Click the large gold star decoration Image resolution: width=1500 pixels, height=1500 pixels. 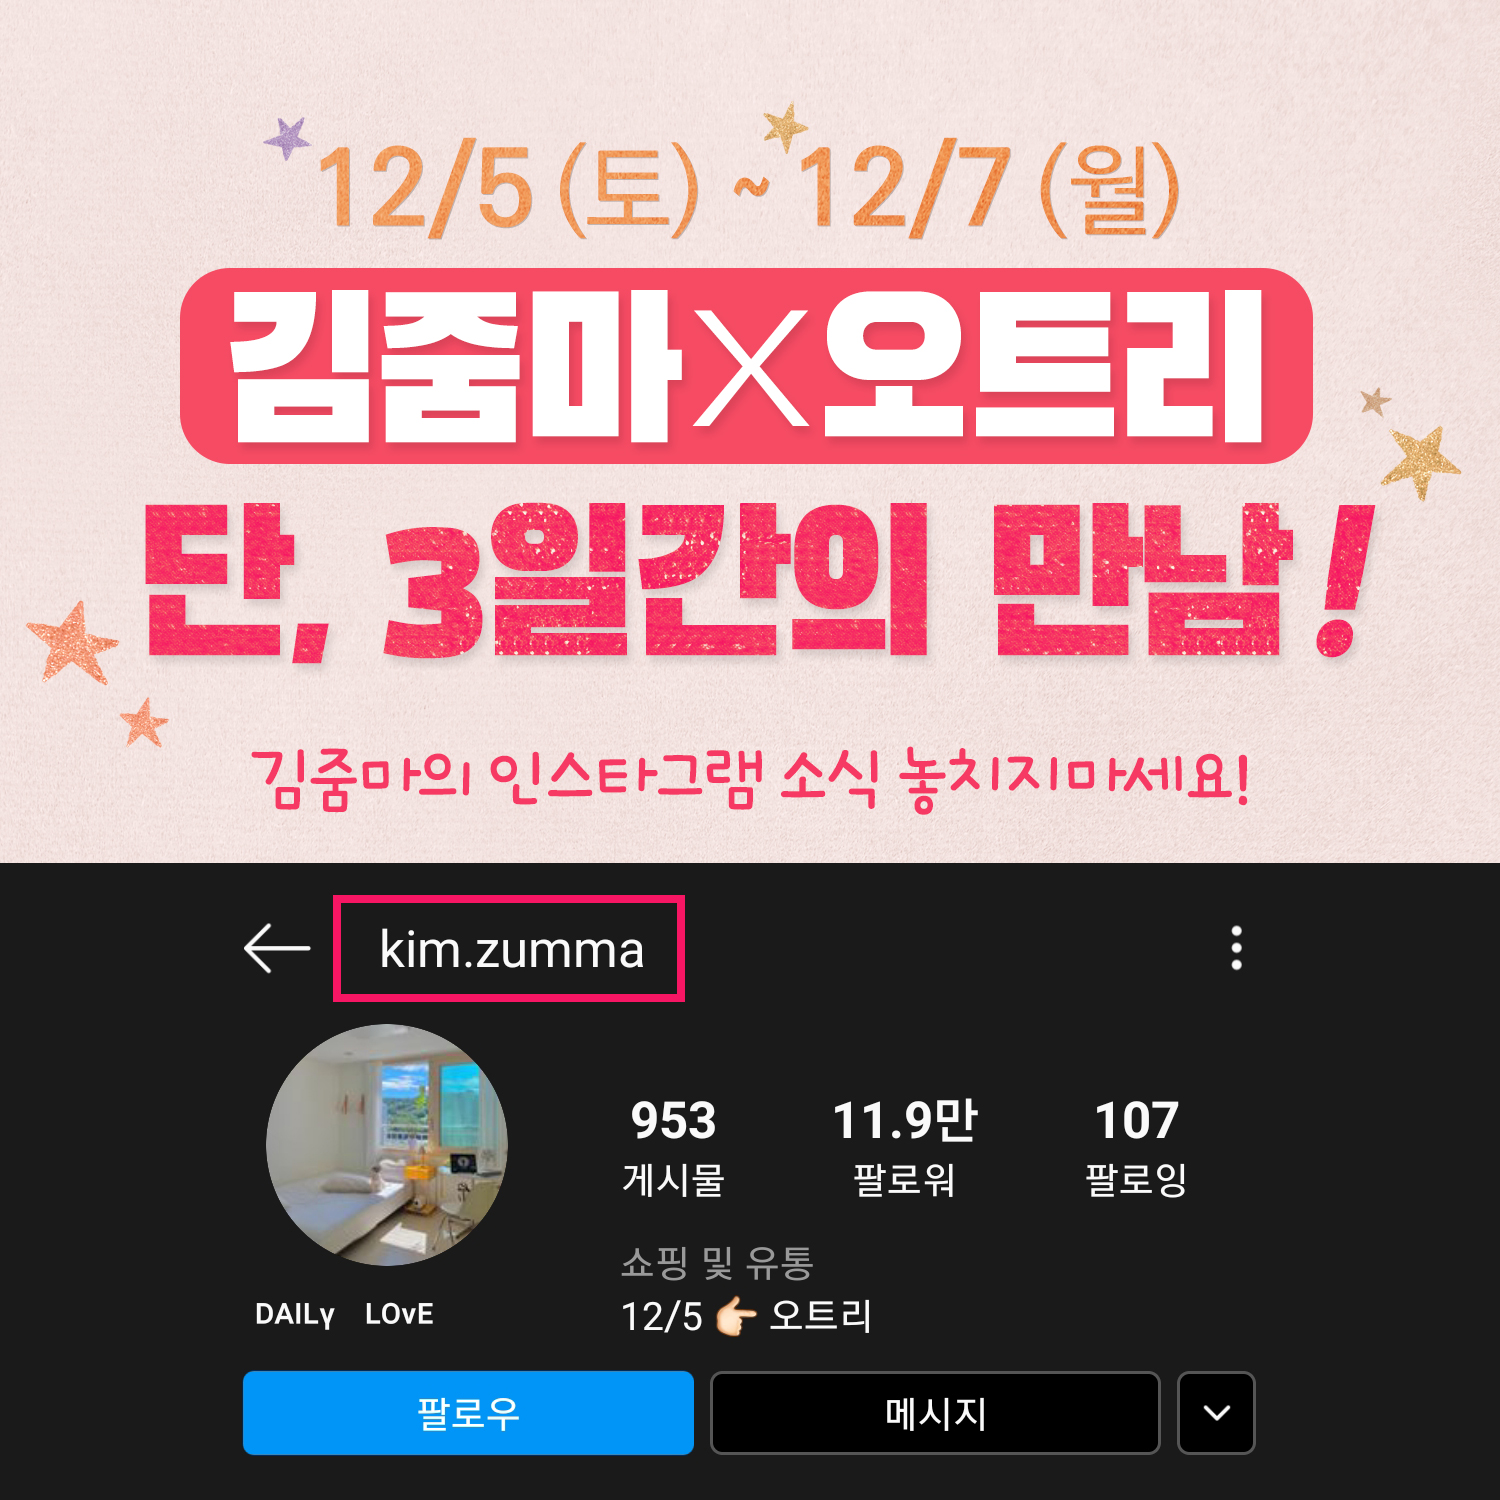[x=1421, y=461]
